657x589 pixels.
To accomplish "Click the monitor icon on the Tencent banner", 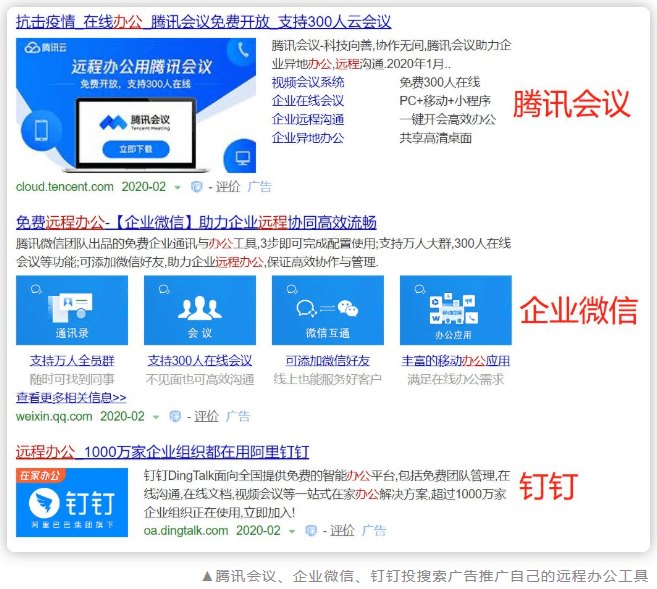I will pos(242,158).
